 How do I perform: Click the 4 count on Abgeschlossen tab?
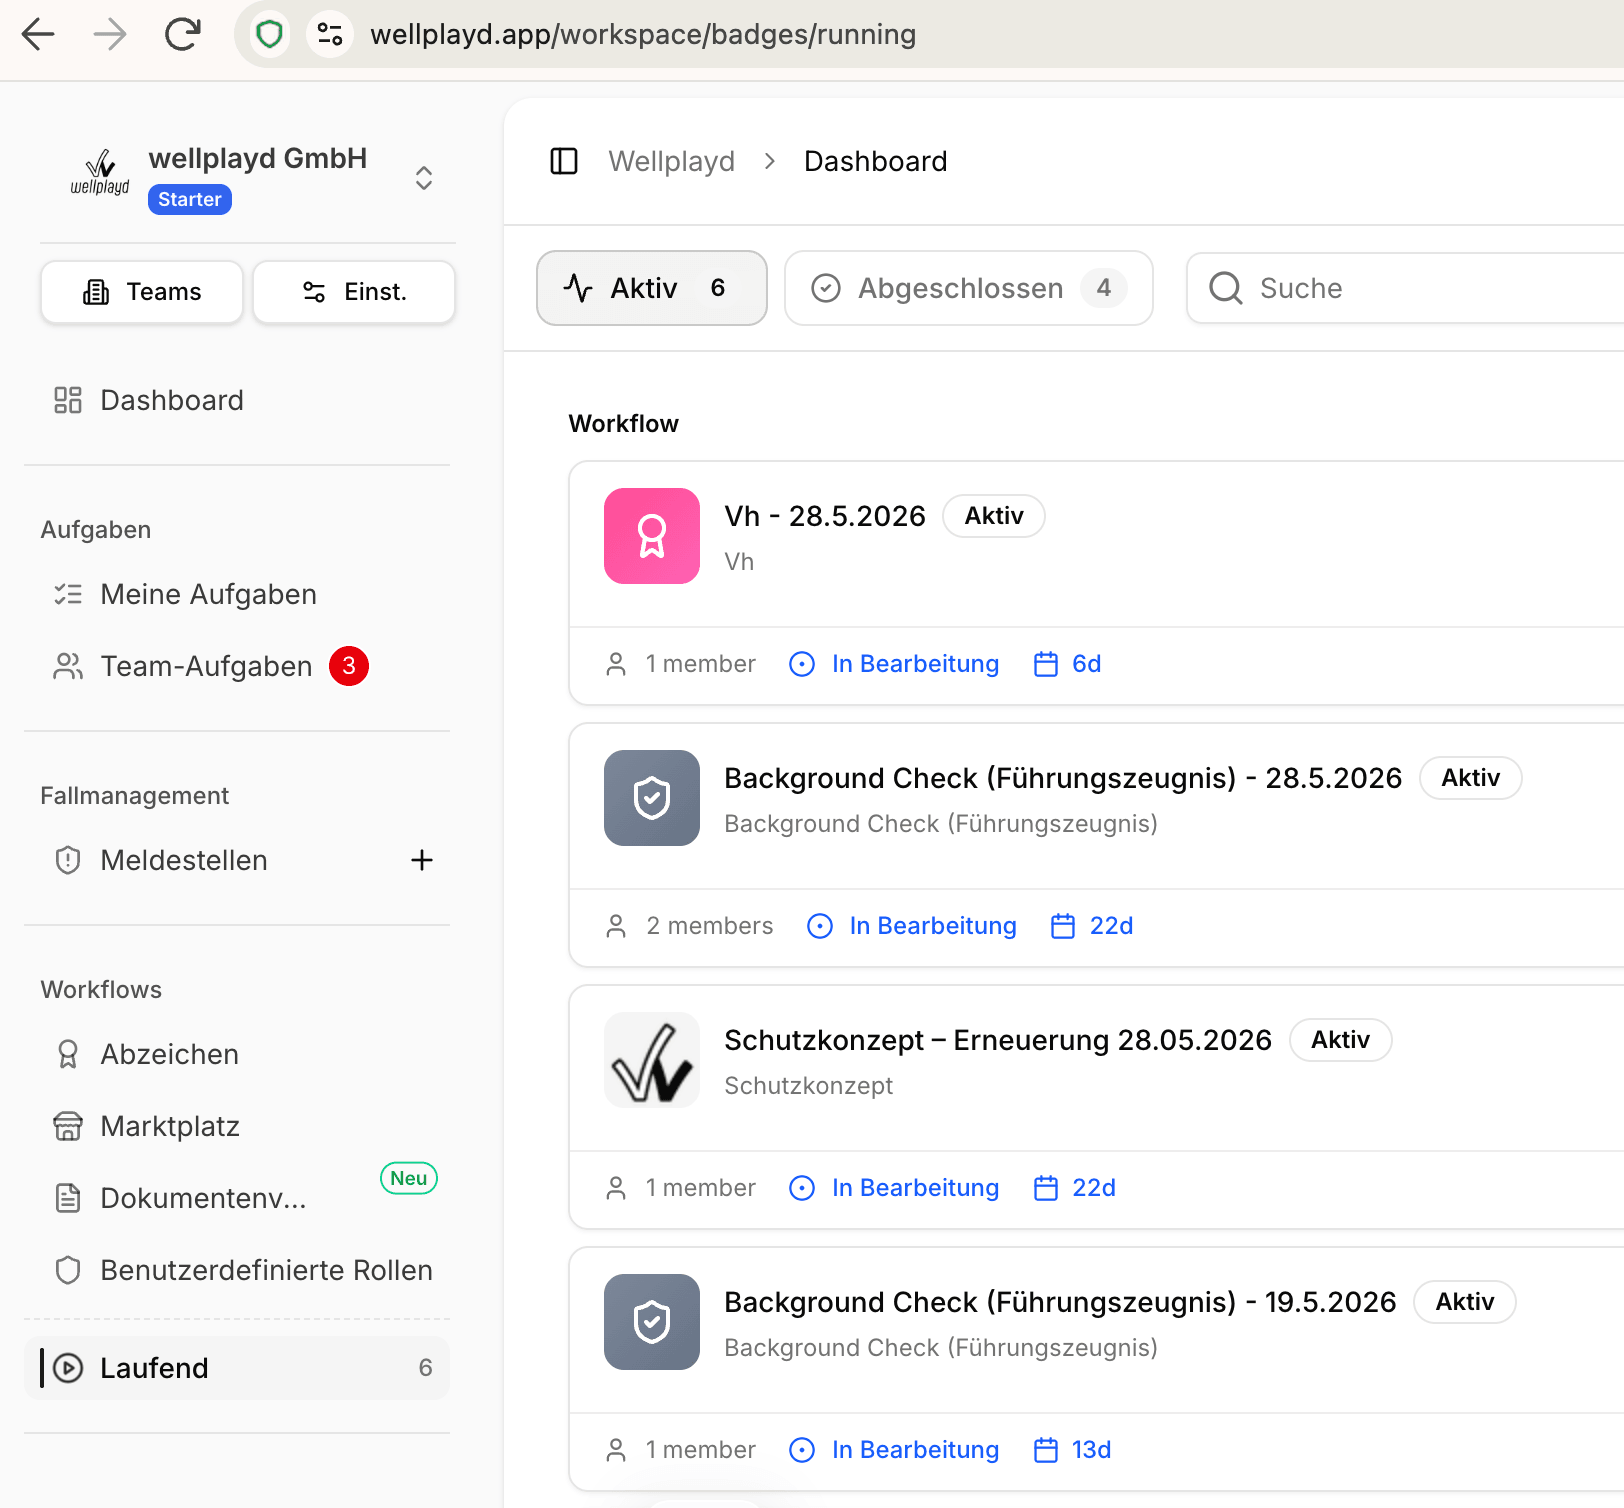[x=1104, y=288]
